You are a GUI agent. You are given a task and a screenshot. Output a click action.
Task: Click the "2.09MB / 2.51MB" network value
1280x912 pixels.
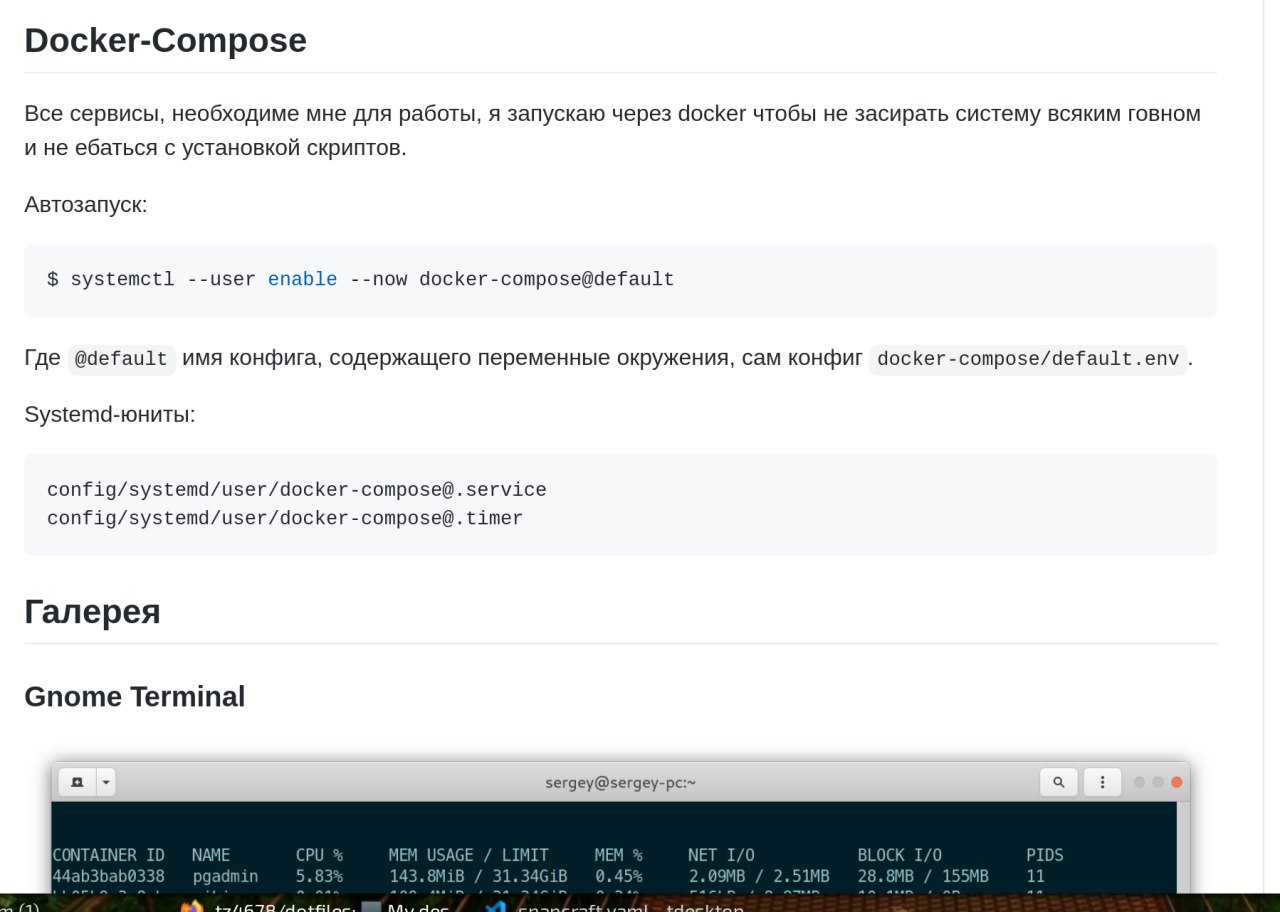pos(758,876)
